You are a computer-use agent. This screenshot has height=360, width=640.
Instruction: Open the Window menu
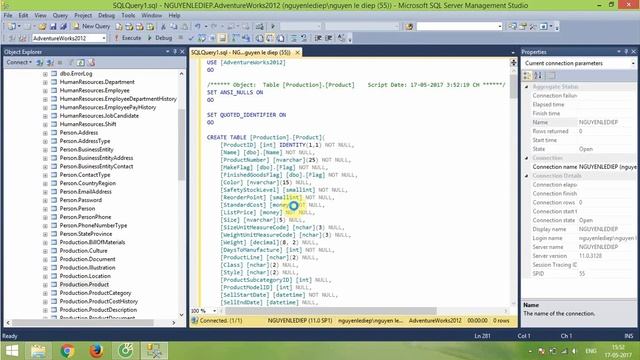point(151,15)
